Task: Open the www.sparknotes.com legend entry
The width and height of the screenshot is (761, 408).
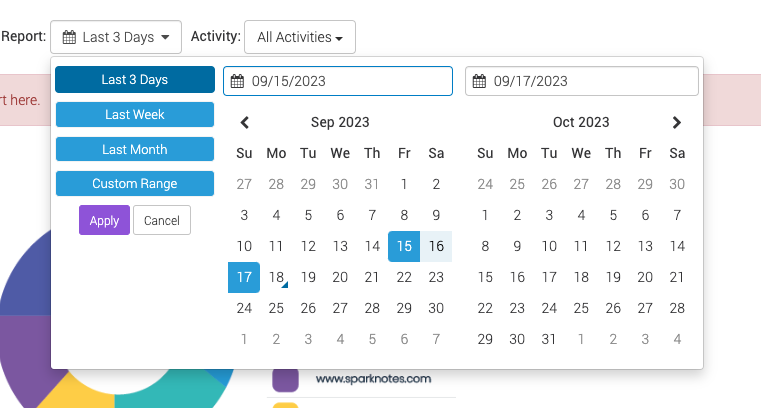Action: [373, 379]
